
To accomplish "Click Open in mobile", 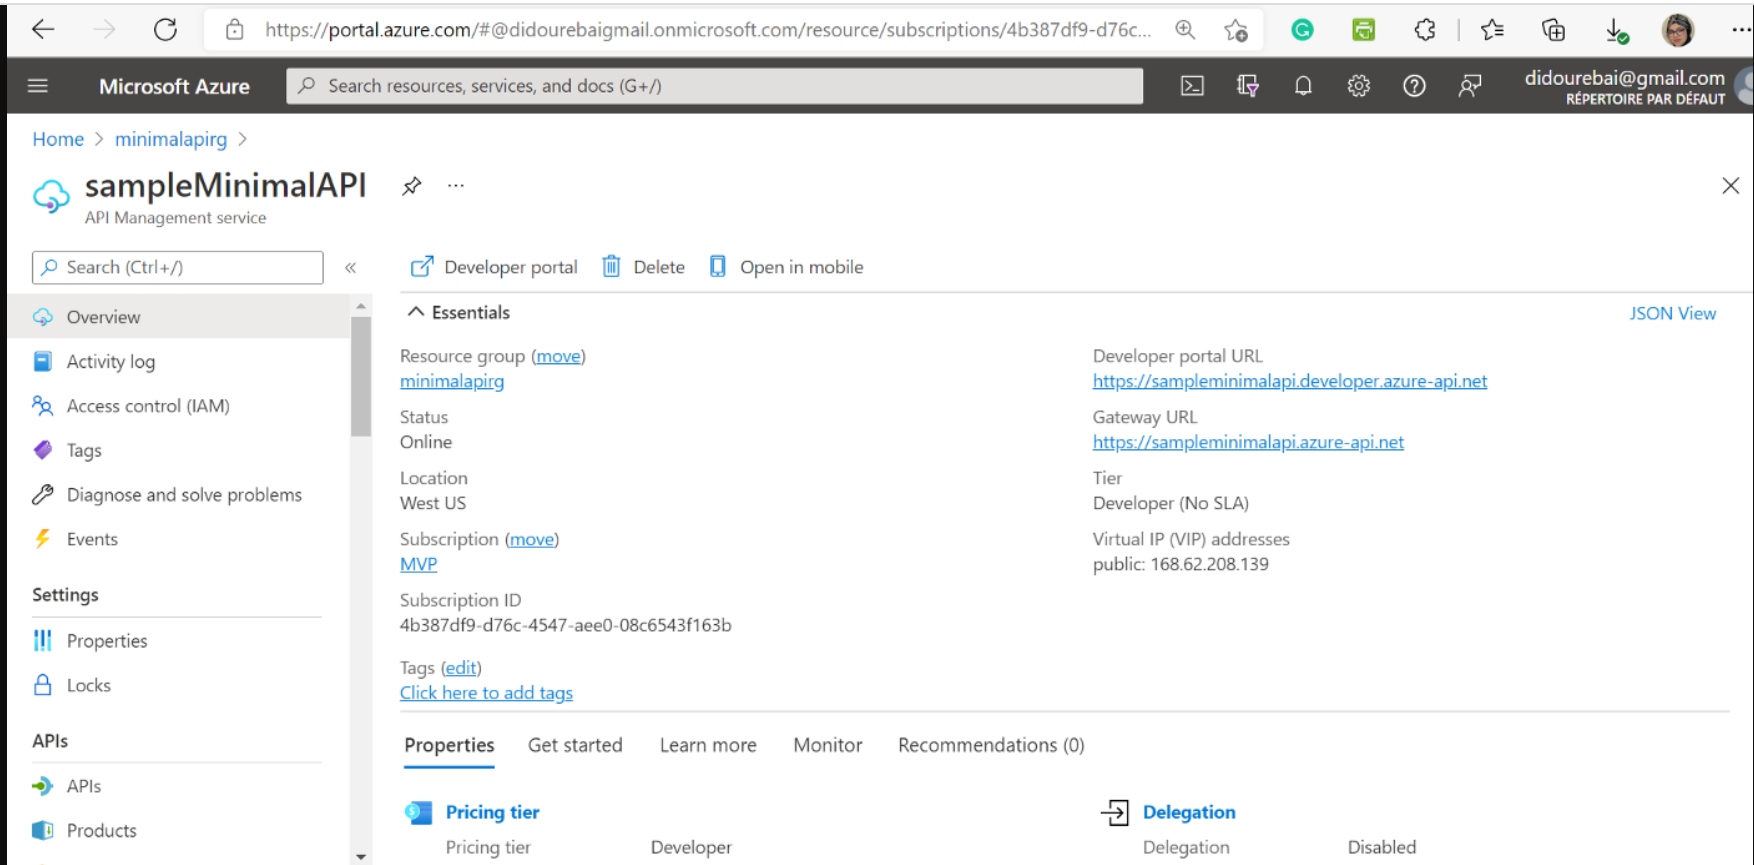I will coord(786,267).
